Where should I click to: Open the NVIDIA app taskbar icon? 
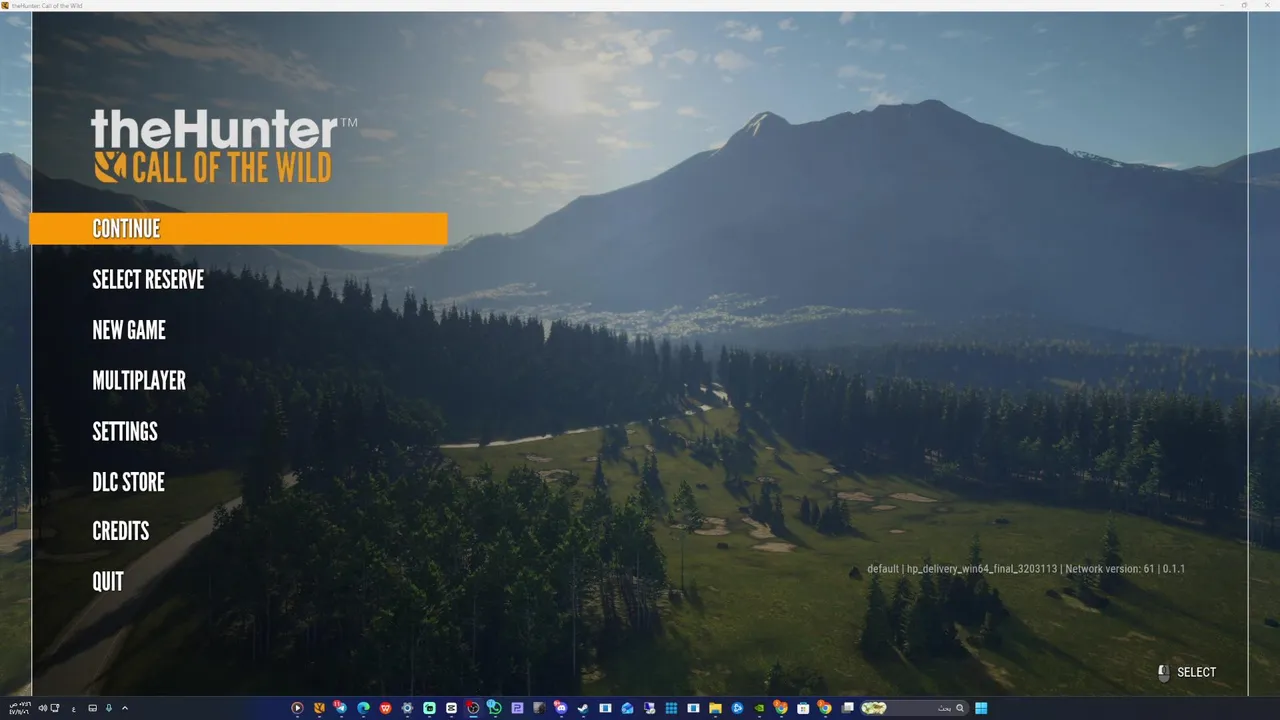pos(759,708)
